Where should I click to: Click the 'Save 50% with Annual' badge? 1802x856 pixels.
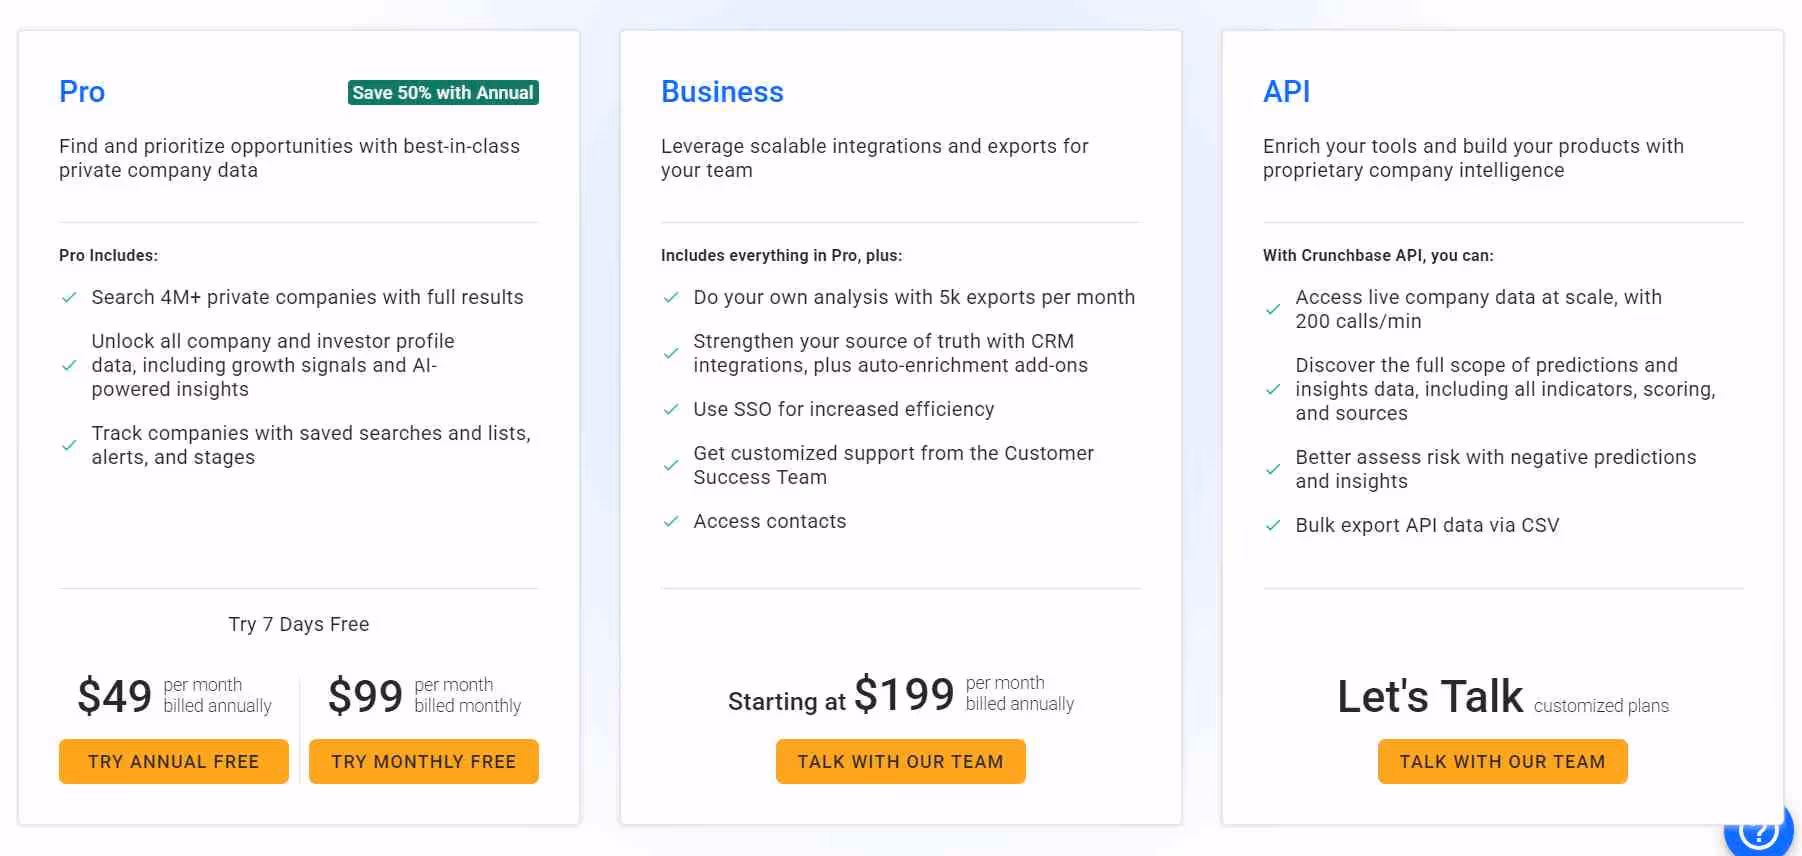[x=442, y=92]
